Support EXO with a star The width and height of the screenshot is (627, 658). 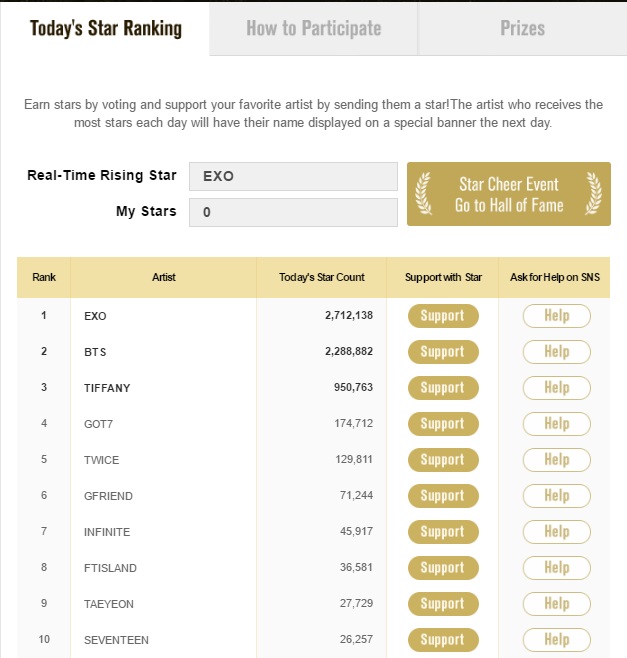click(x=443, y=316)
